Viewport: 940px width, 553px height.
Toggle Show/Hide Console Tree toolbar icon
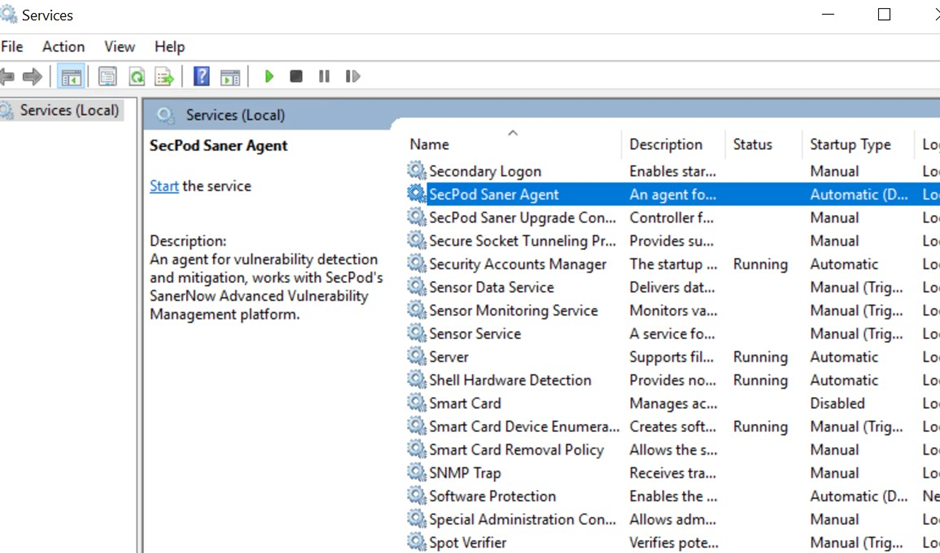[x=71, y=77]
